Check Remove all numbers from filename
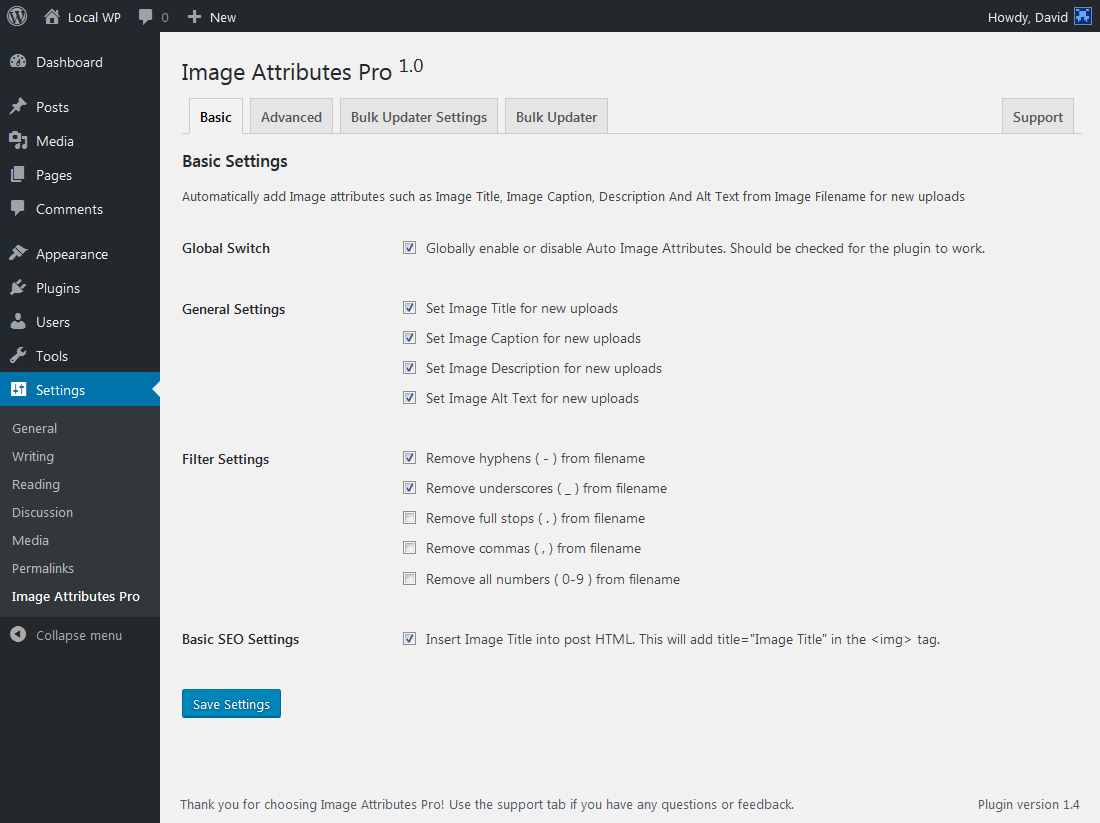 [409, 579]
